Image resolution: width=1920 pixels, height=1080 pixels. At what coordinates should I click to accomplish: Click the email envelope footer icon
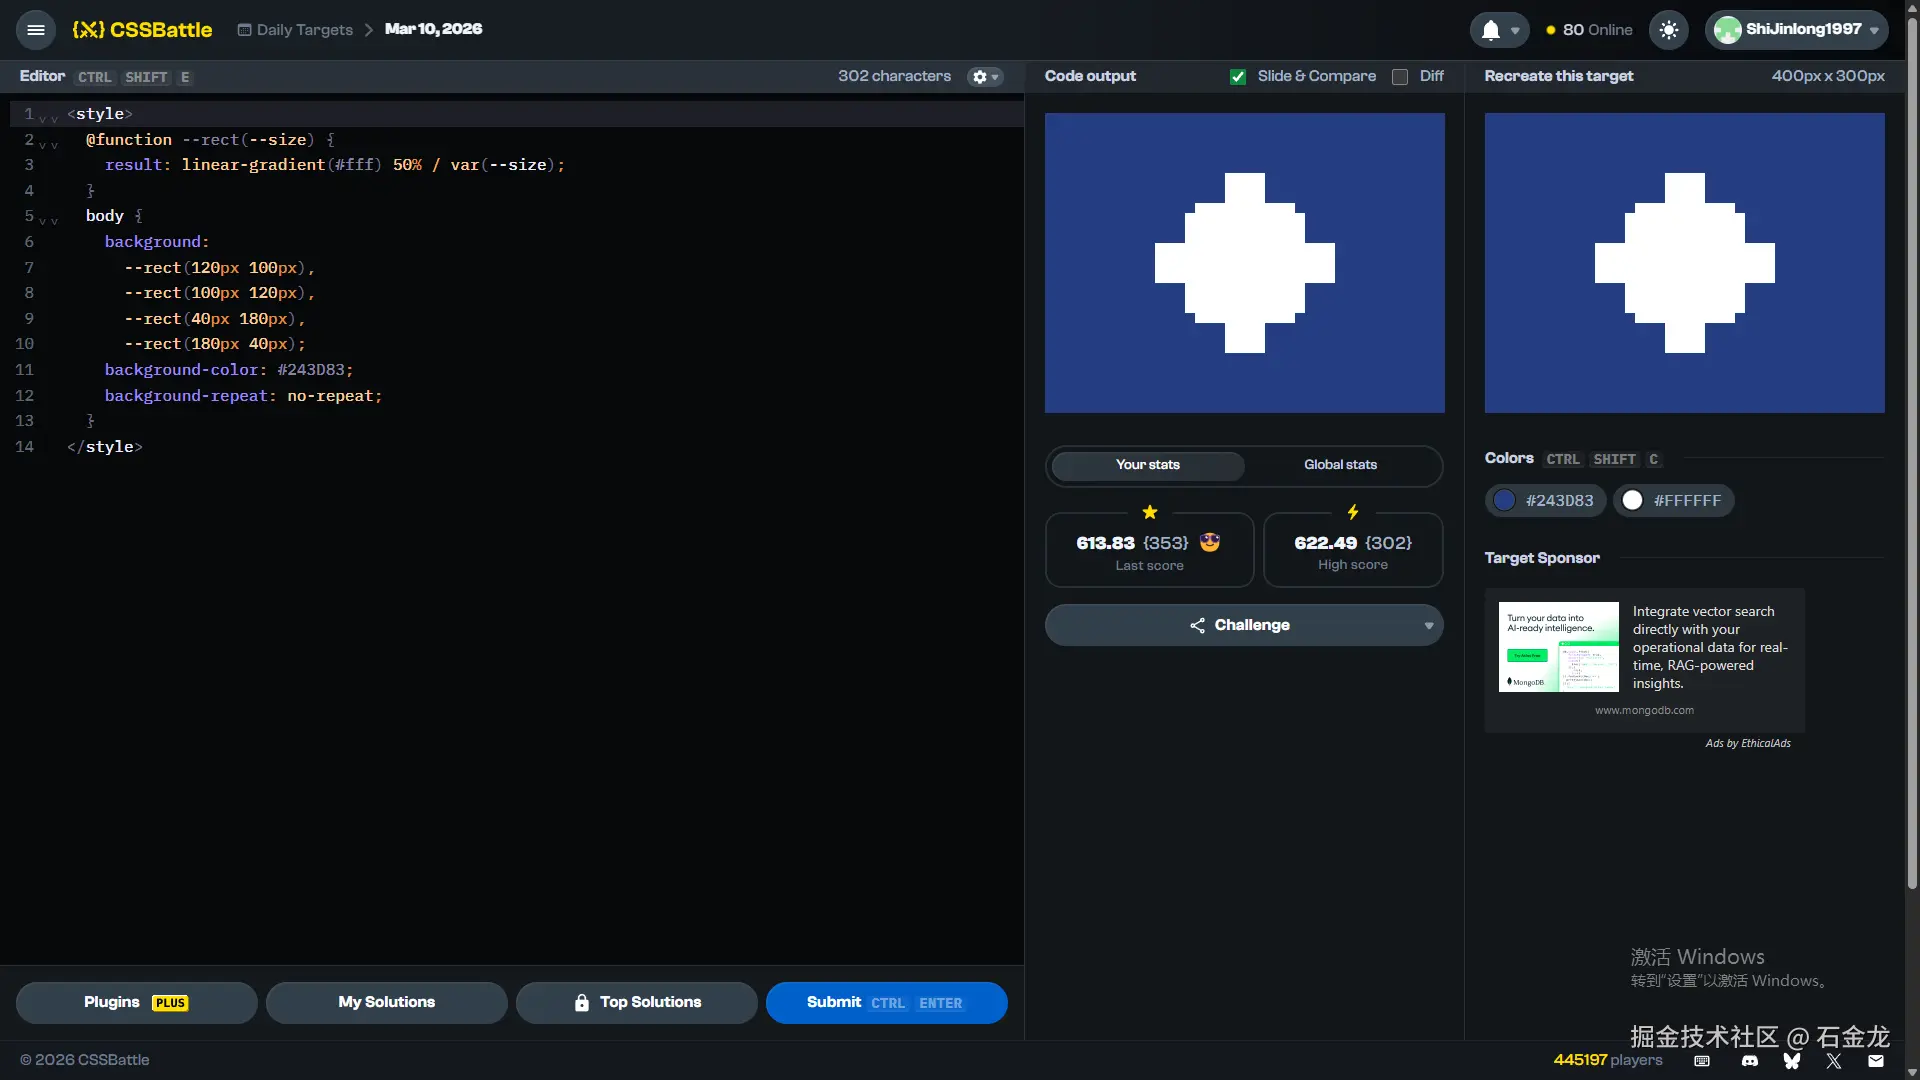click(1876, 1060)
